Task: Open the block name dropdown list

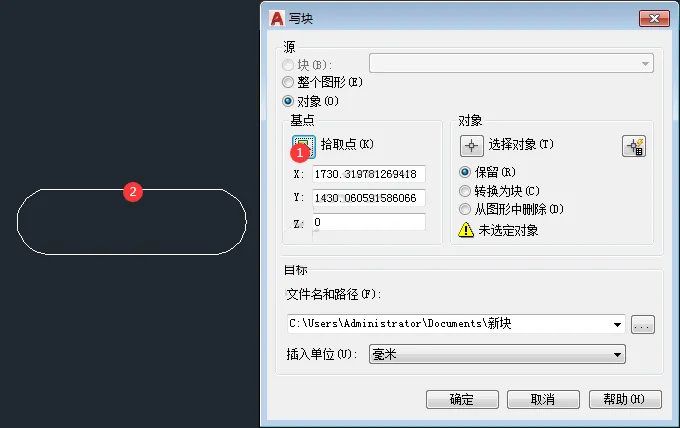Action: pyautogui.click(x=511, y=63)
